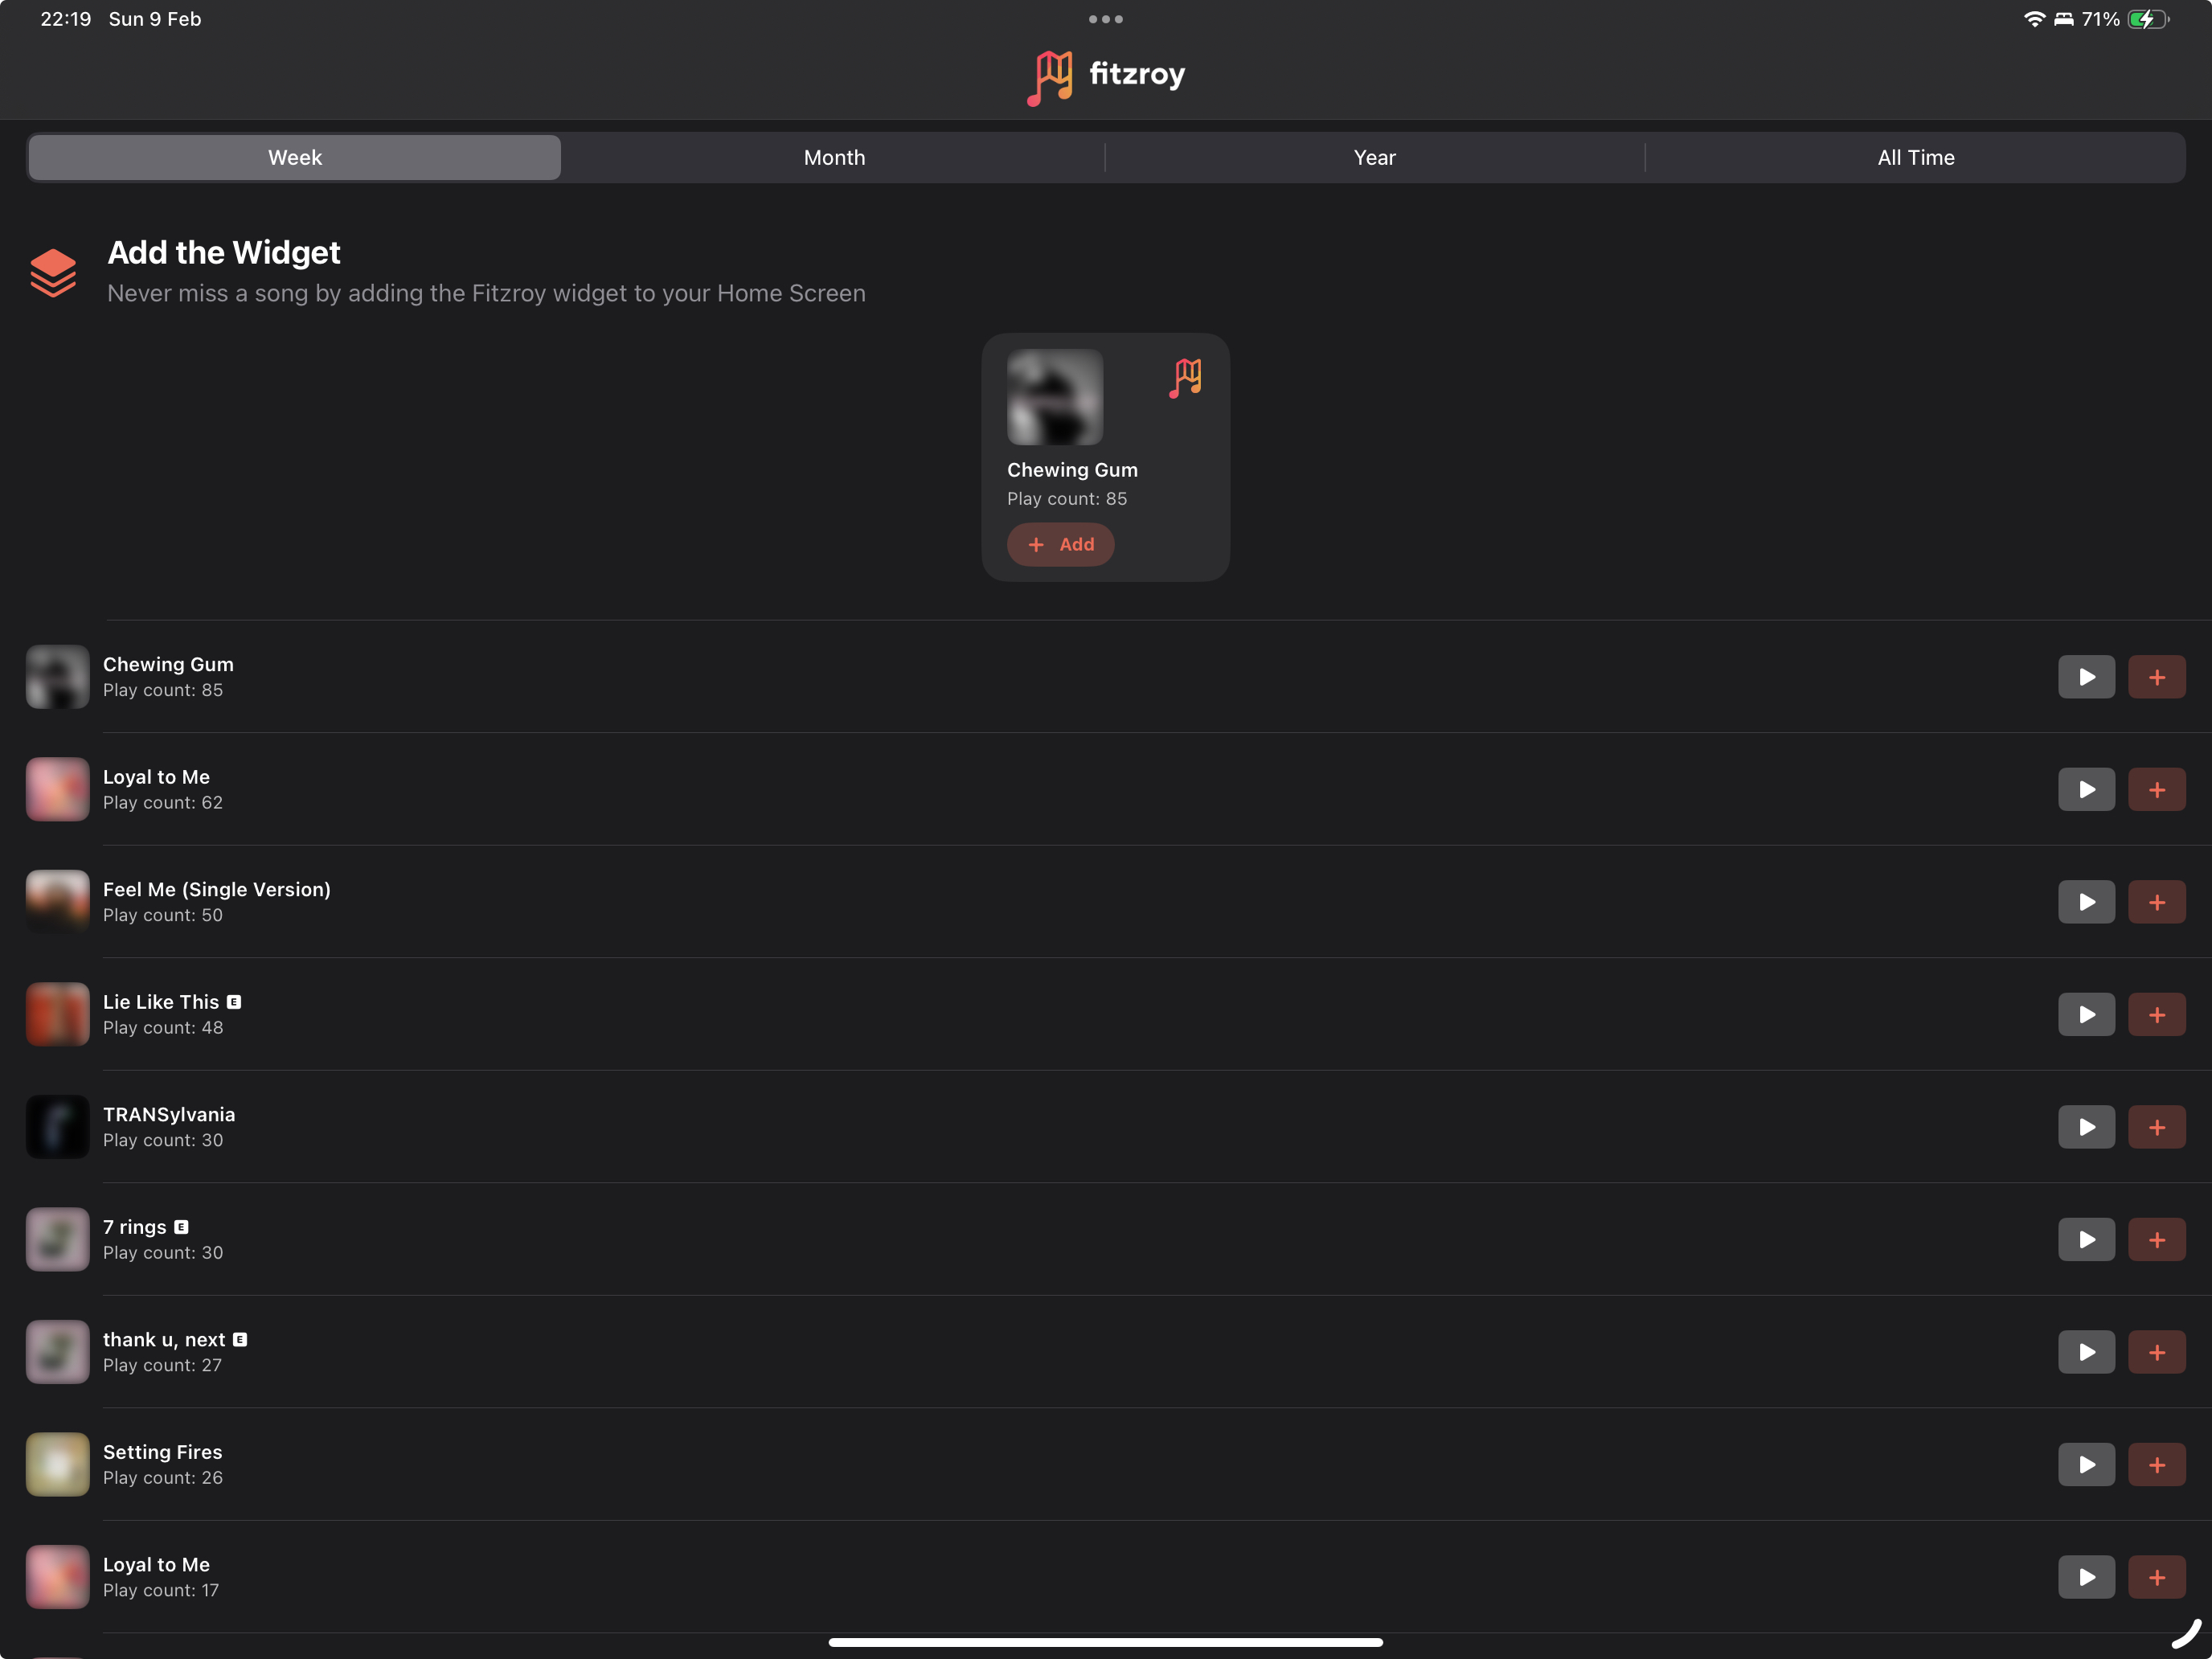Tap the pencil corner gesture icon
Viewport: 2212px width, 1659px height.
[2186, 1634]
